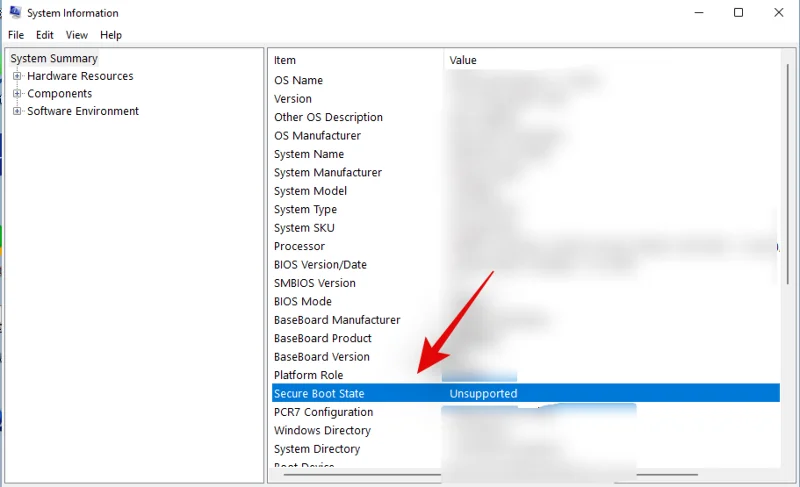Expand the Software Environment node

point(17,111)
